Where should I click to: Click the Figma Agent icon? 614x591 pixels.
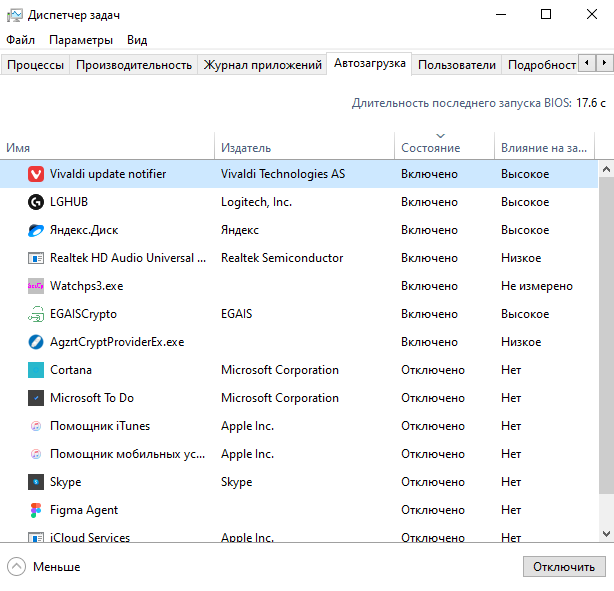36,510
